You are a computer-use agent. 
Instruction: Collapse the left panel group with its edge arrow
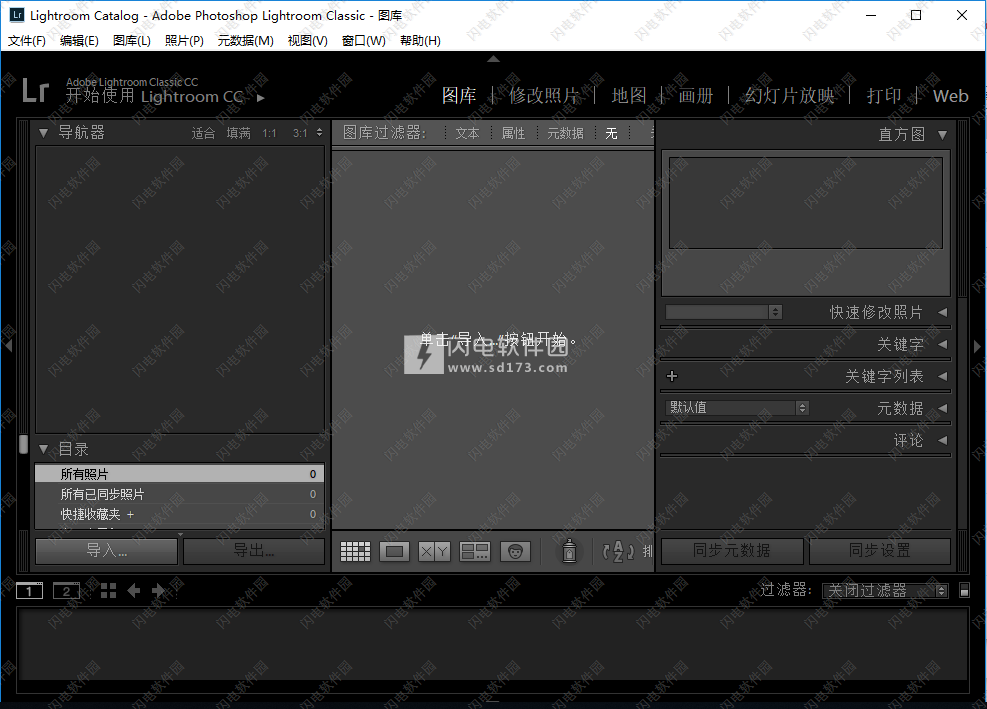[x=8, y=346]
